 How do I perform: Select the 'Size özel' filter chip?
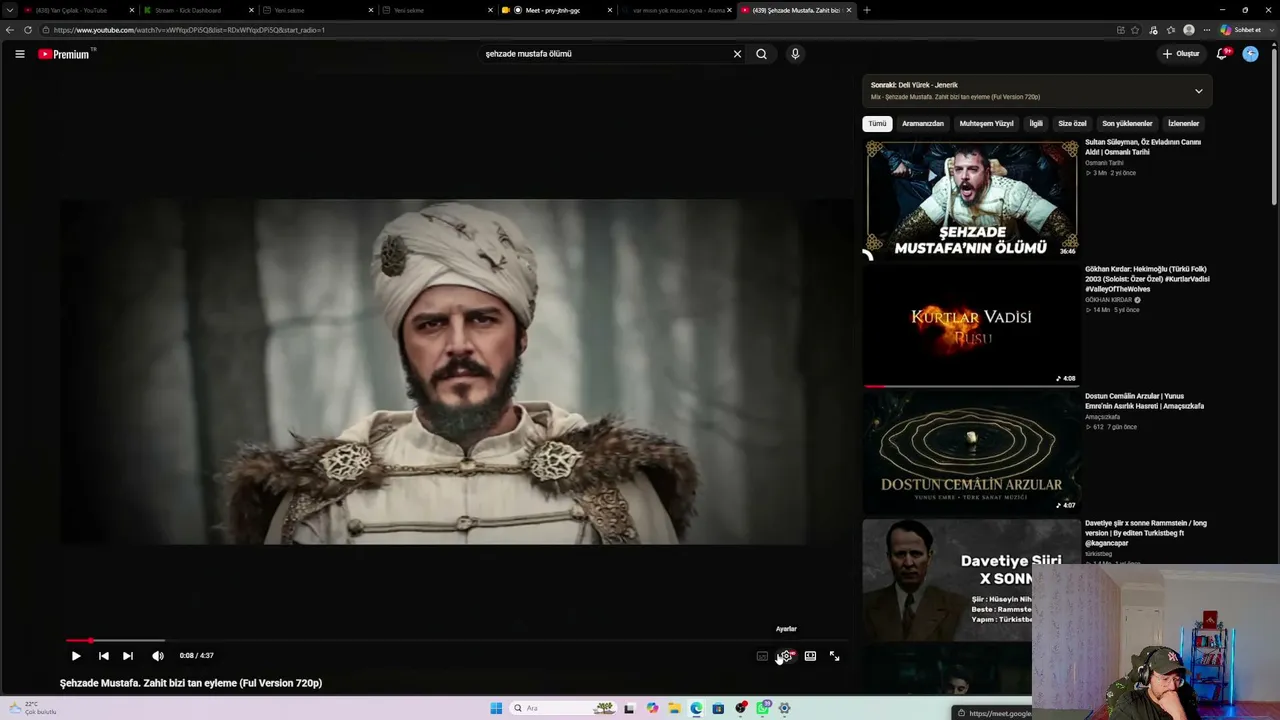pos(1072,124)
